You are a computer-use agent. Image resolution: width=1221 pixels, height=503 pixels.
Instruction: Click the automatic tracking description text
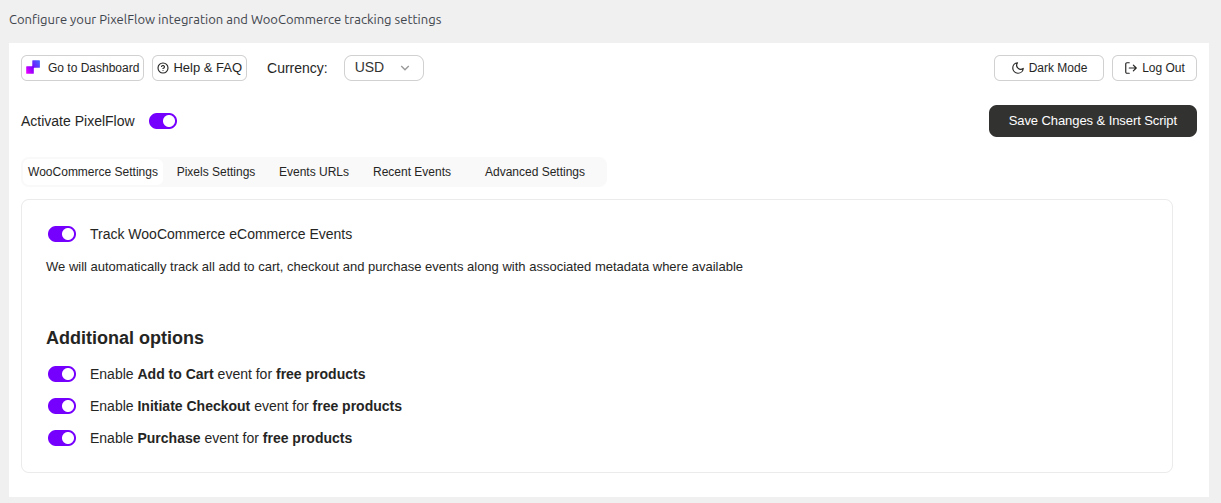tap(394, 267)
